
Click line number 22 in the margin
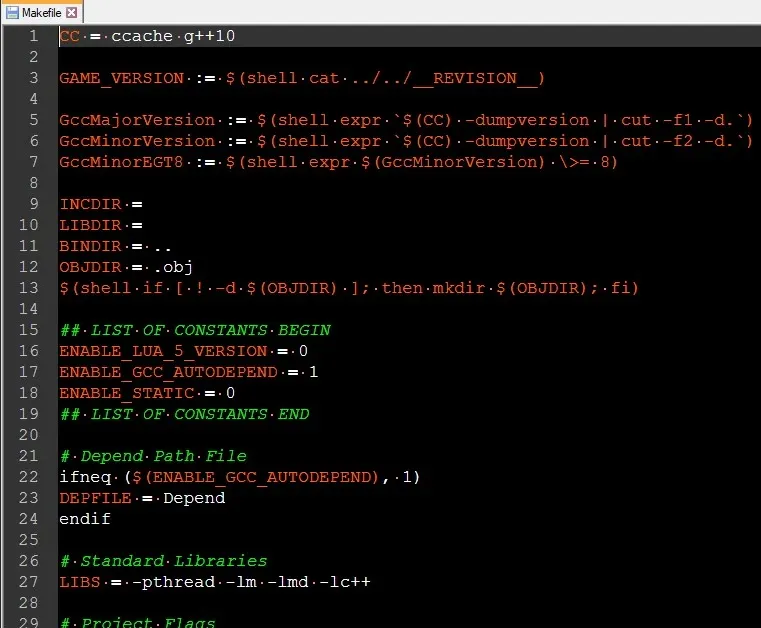coord(28,477)
